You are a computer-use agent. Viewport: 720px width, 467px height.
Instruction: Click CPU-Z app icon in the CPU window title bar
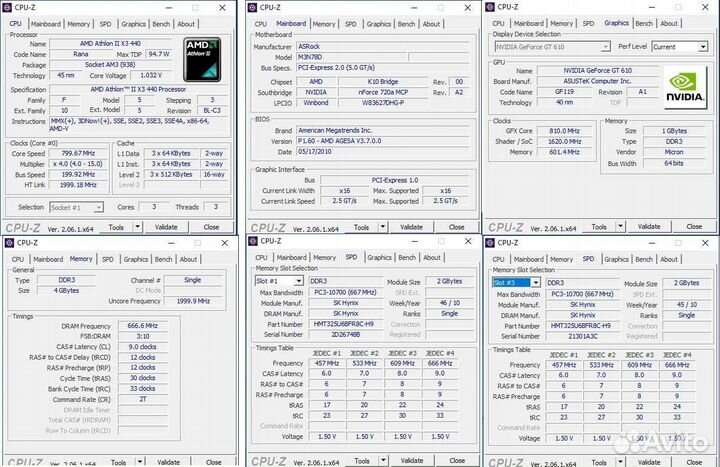click(x=7, y=7)
